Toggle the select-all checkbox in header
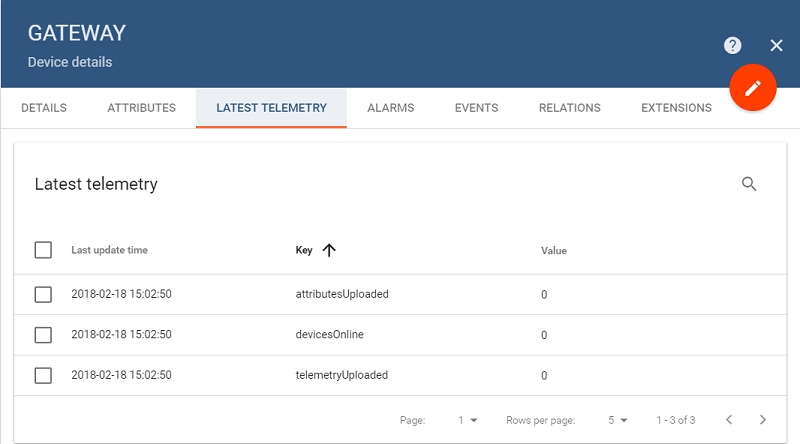This screenshot has width=800, height=444. [43, 250]
